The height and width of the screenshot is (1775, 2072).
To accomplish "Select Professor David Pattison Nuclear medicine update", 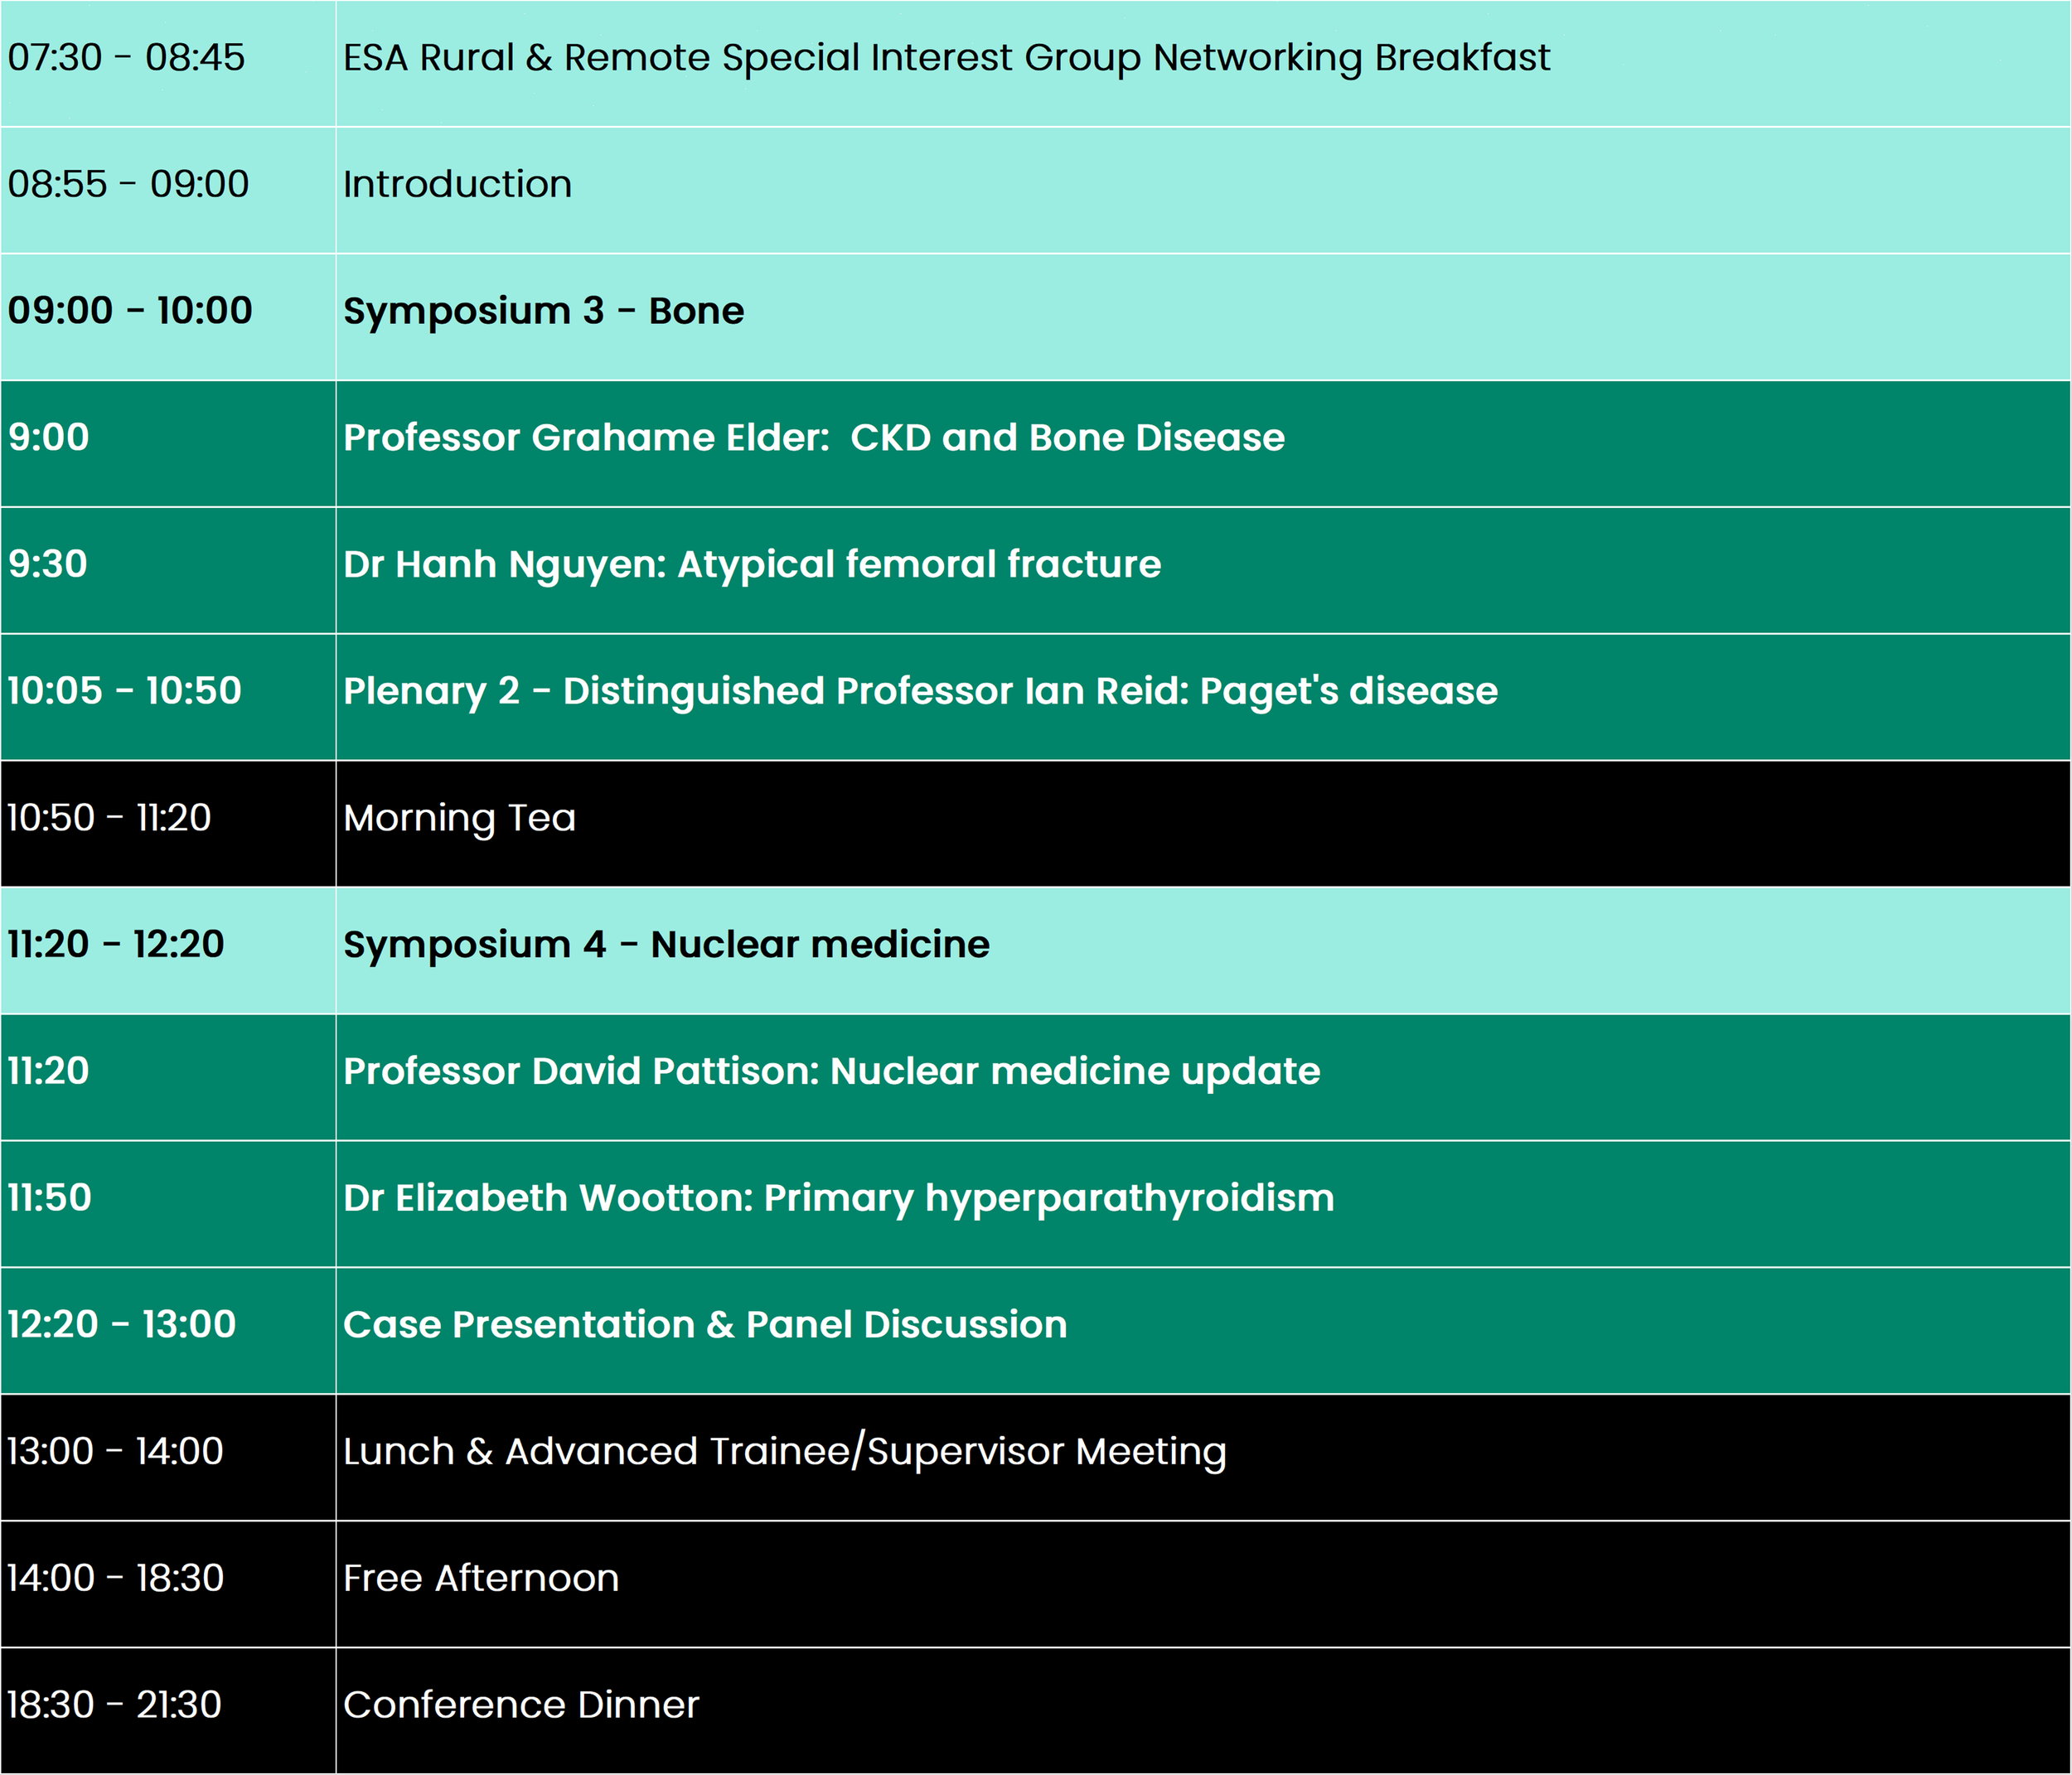I will coord(832,1072).
